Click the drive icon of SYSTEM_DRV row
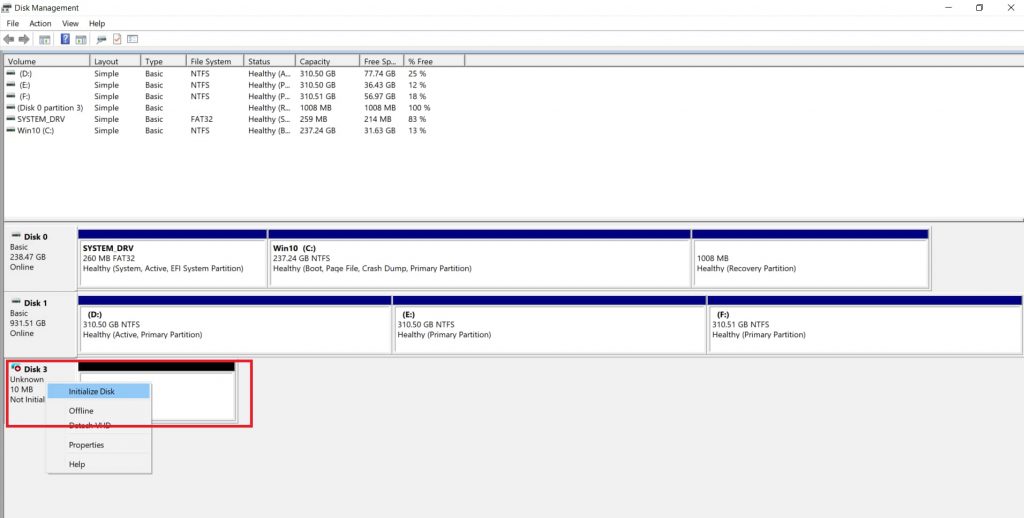The height and width of the screenshot is (518, 1024). 10,119
